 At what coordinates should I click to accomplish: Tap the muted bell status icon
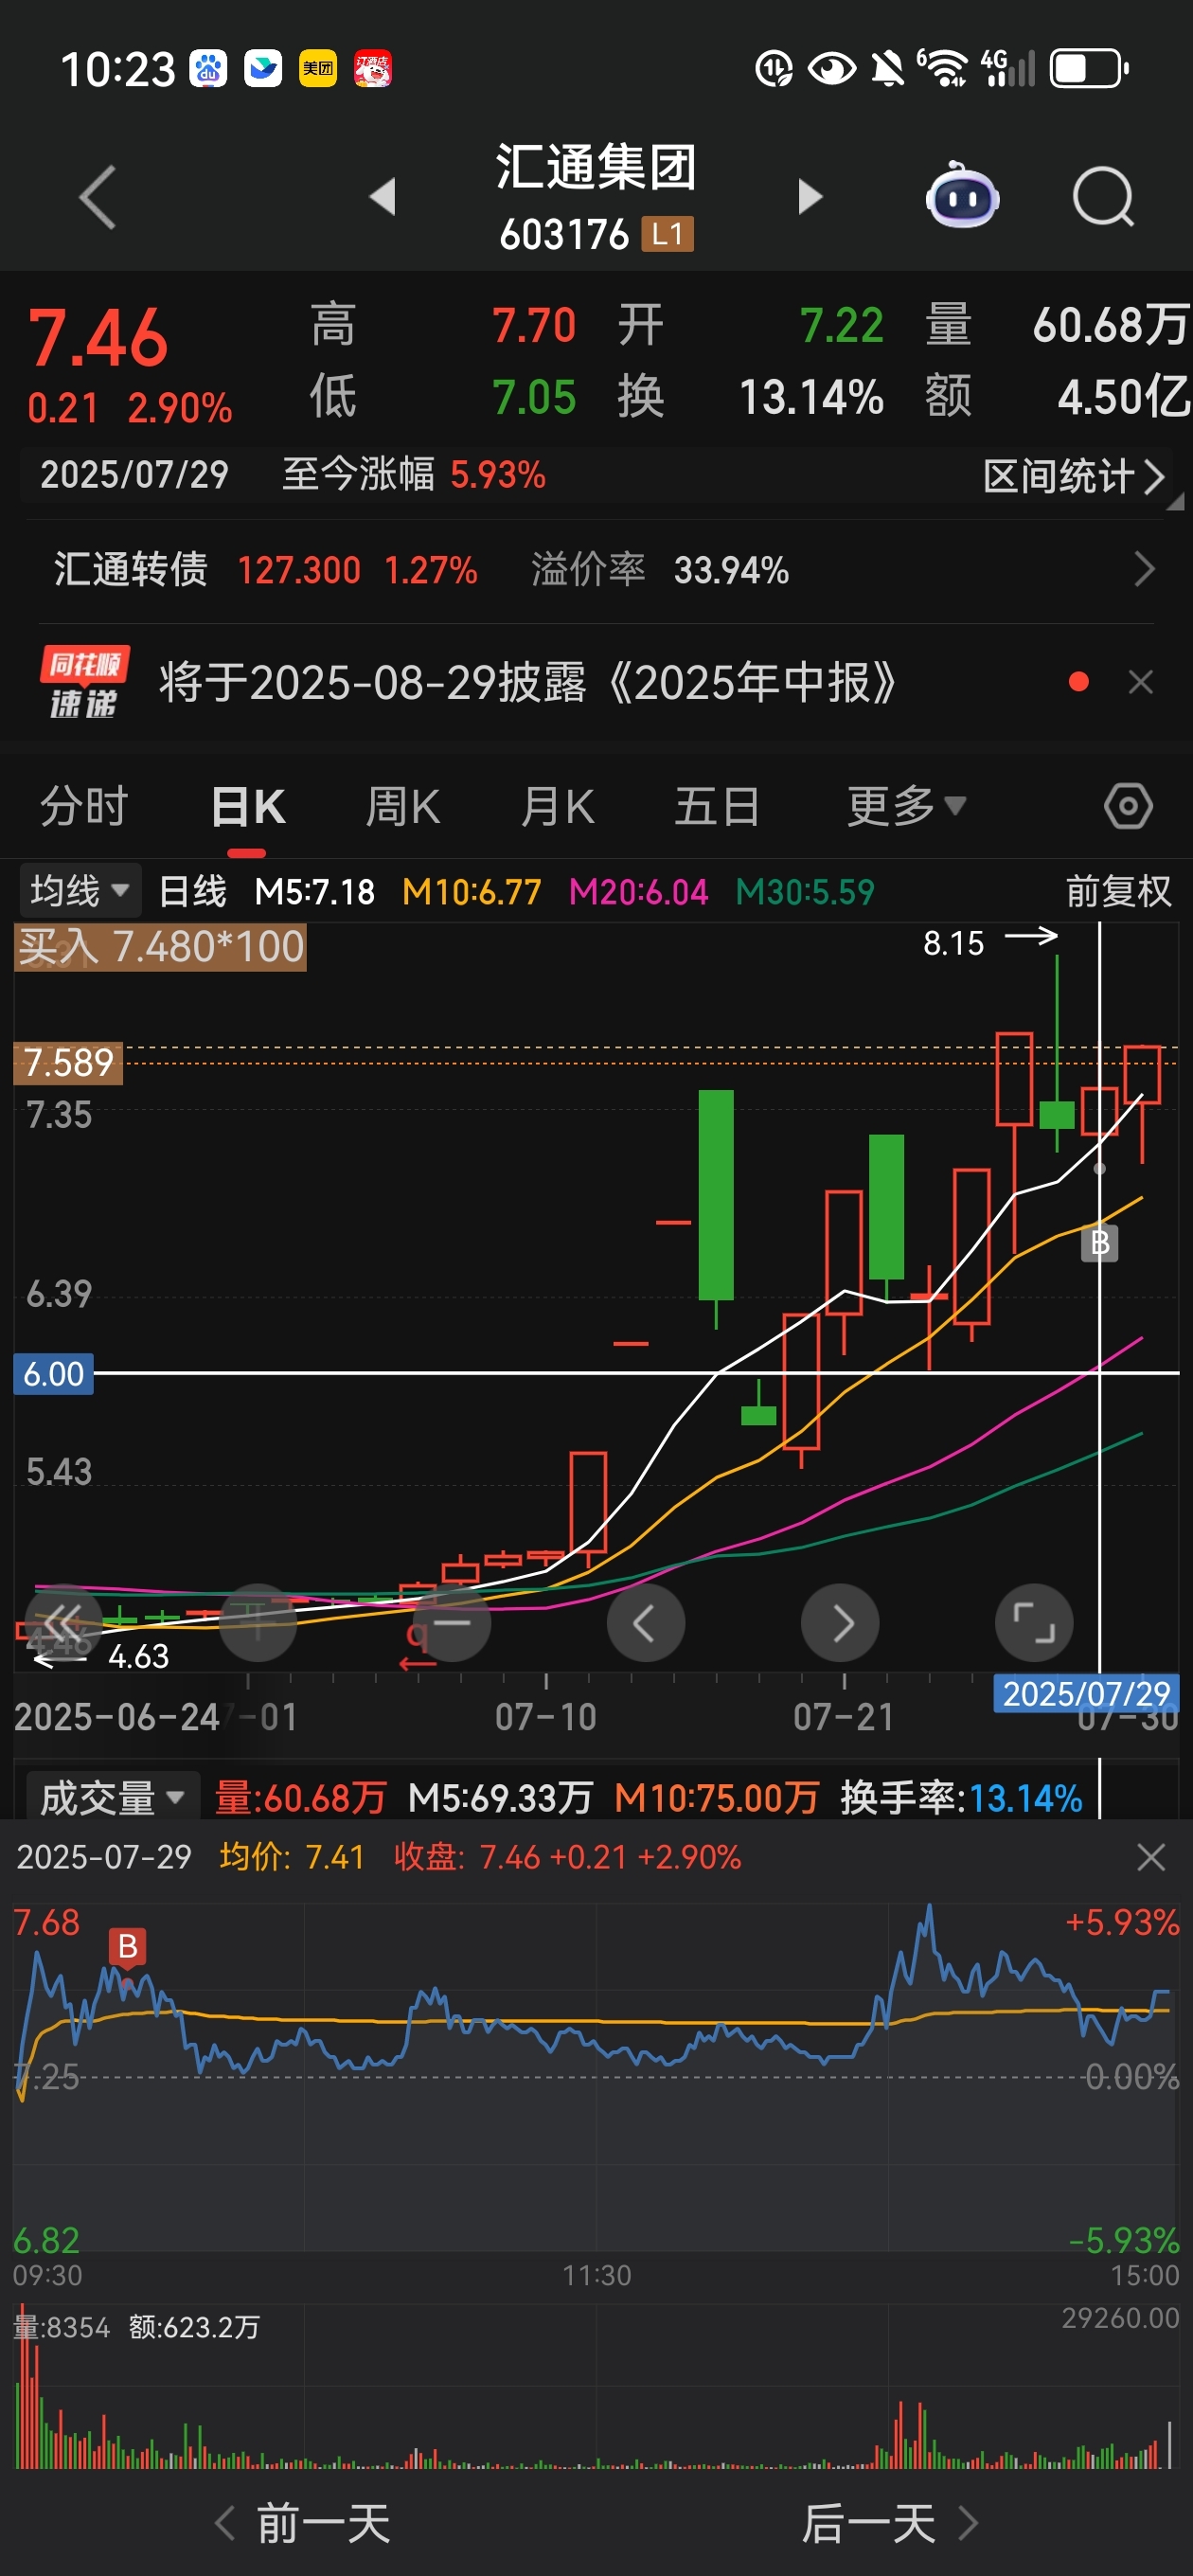click(886, 69)
